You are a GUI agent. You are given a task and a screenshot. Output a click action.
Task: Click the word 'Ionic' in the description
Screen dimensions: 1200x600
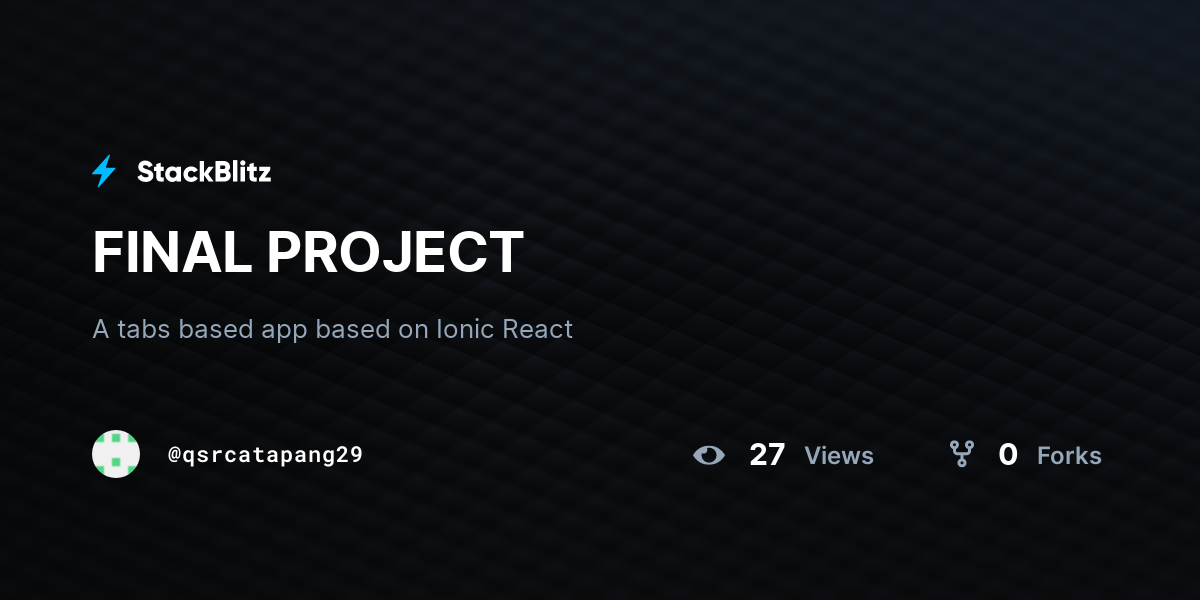(x=465, y=329)
